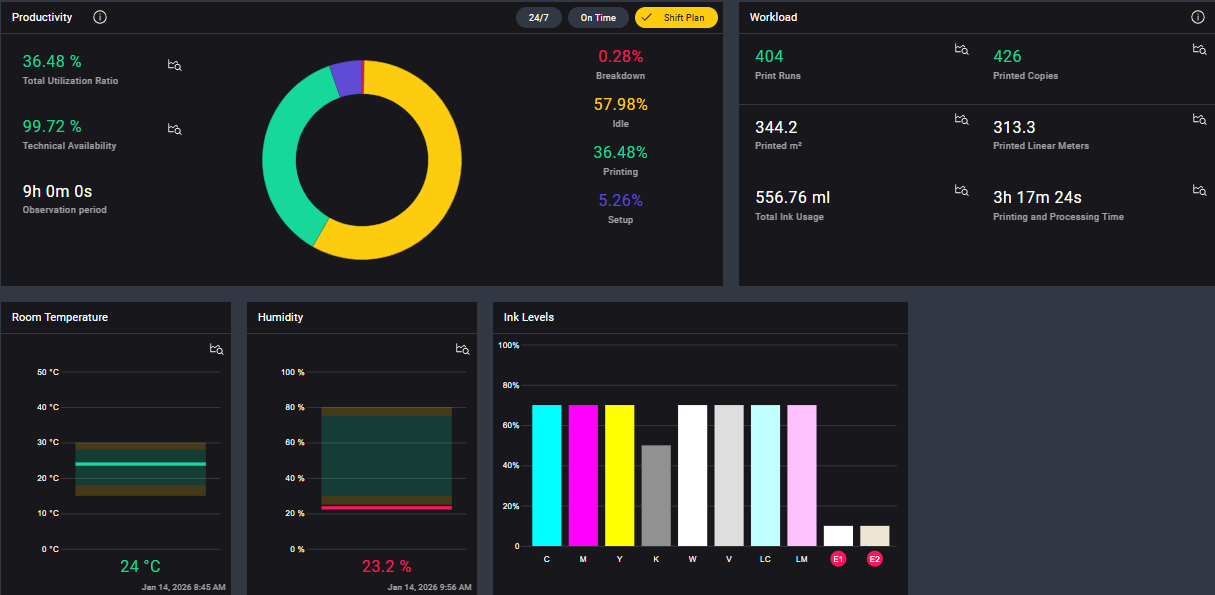Open chart icon beside Total Utilization Ratio
Viewport: 1215px width, 595px height.
tap(174, 65)
